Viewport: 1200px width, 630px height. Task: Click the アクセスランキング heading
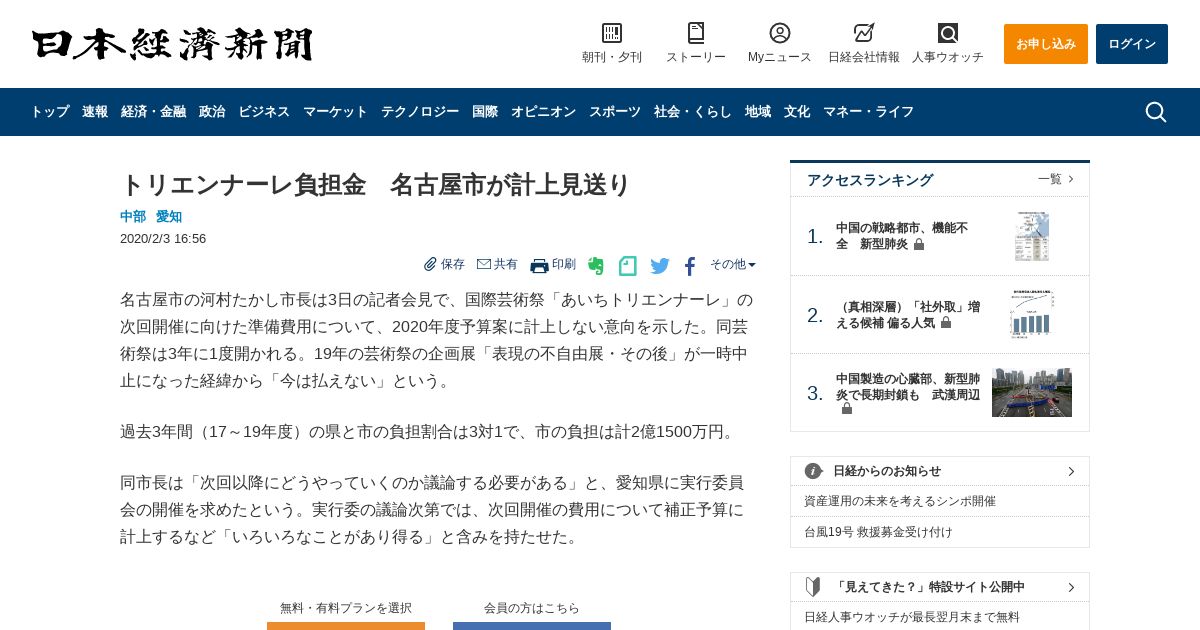pos(870,180)
